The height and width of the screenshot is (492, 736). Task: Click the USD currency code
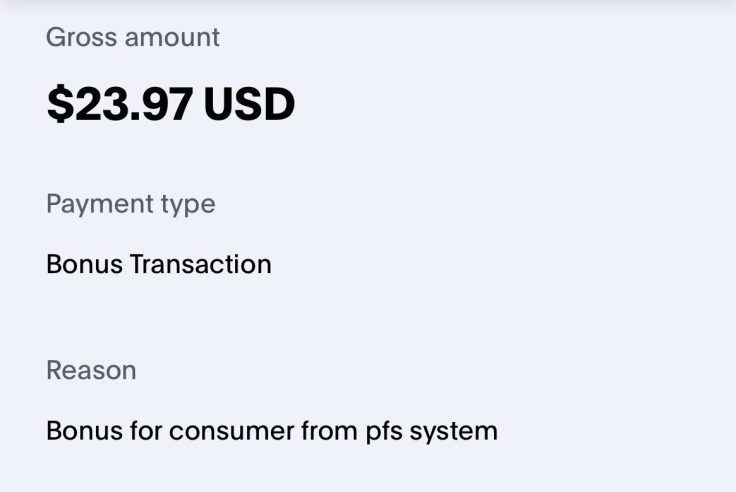click(x=249, y=105)
